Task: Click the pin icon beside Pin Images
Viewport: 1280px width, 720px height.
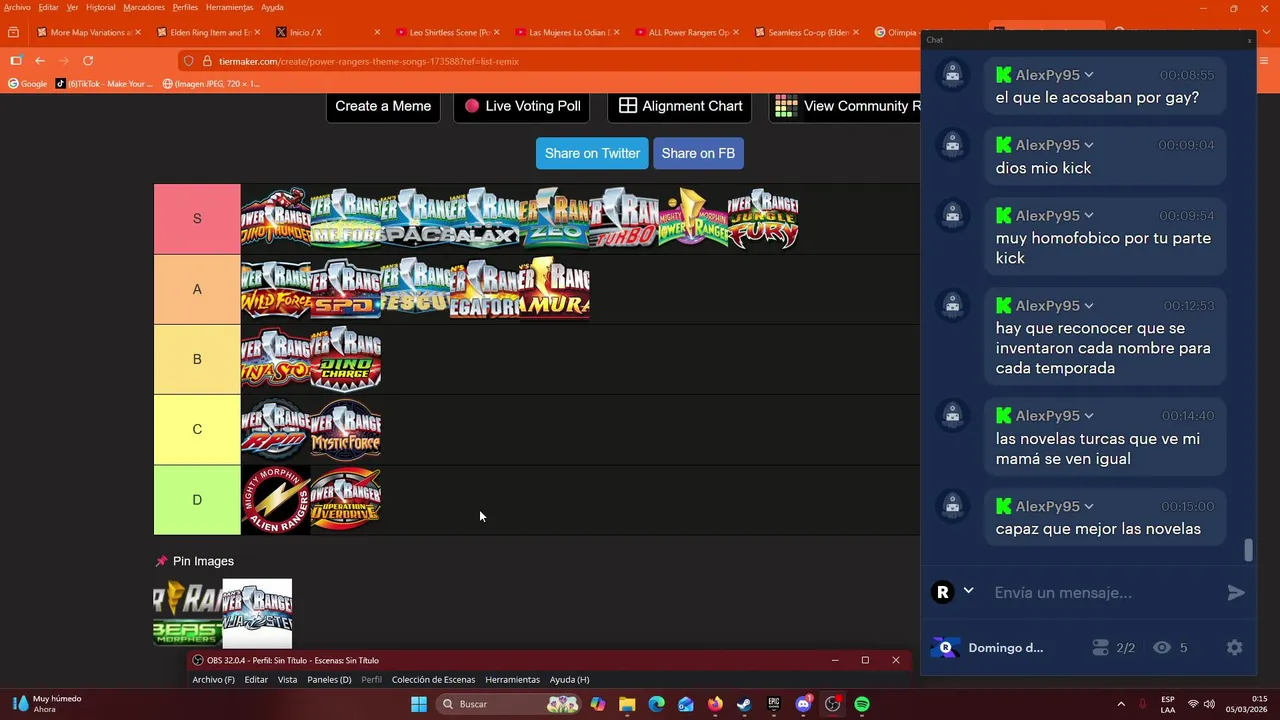Action: pos(162,561)
